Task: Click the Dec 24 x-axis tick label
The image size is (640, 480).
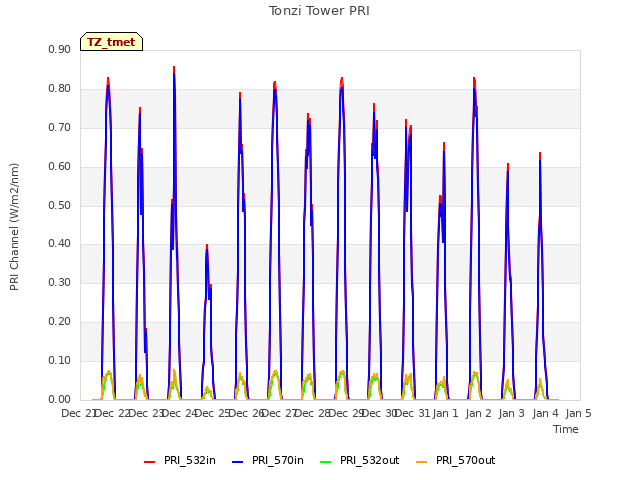Action: click(x=180, y=413)
